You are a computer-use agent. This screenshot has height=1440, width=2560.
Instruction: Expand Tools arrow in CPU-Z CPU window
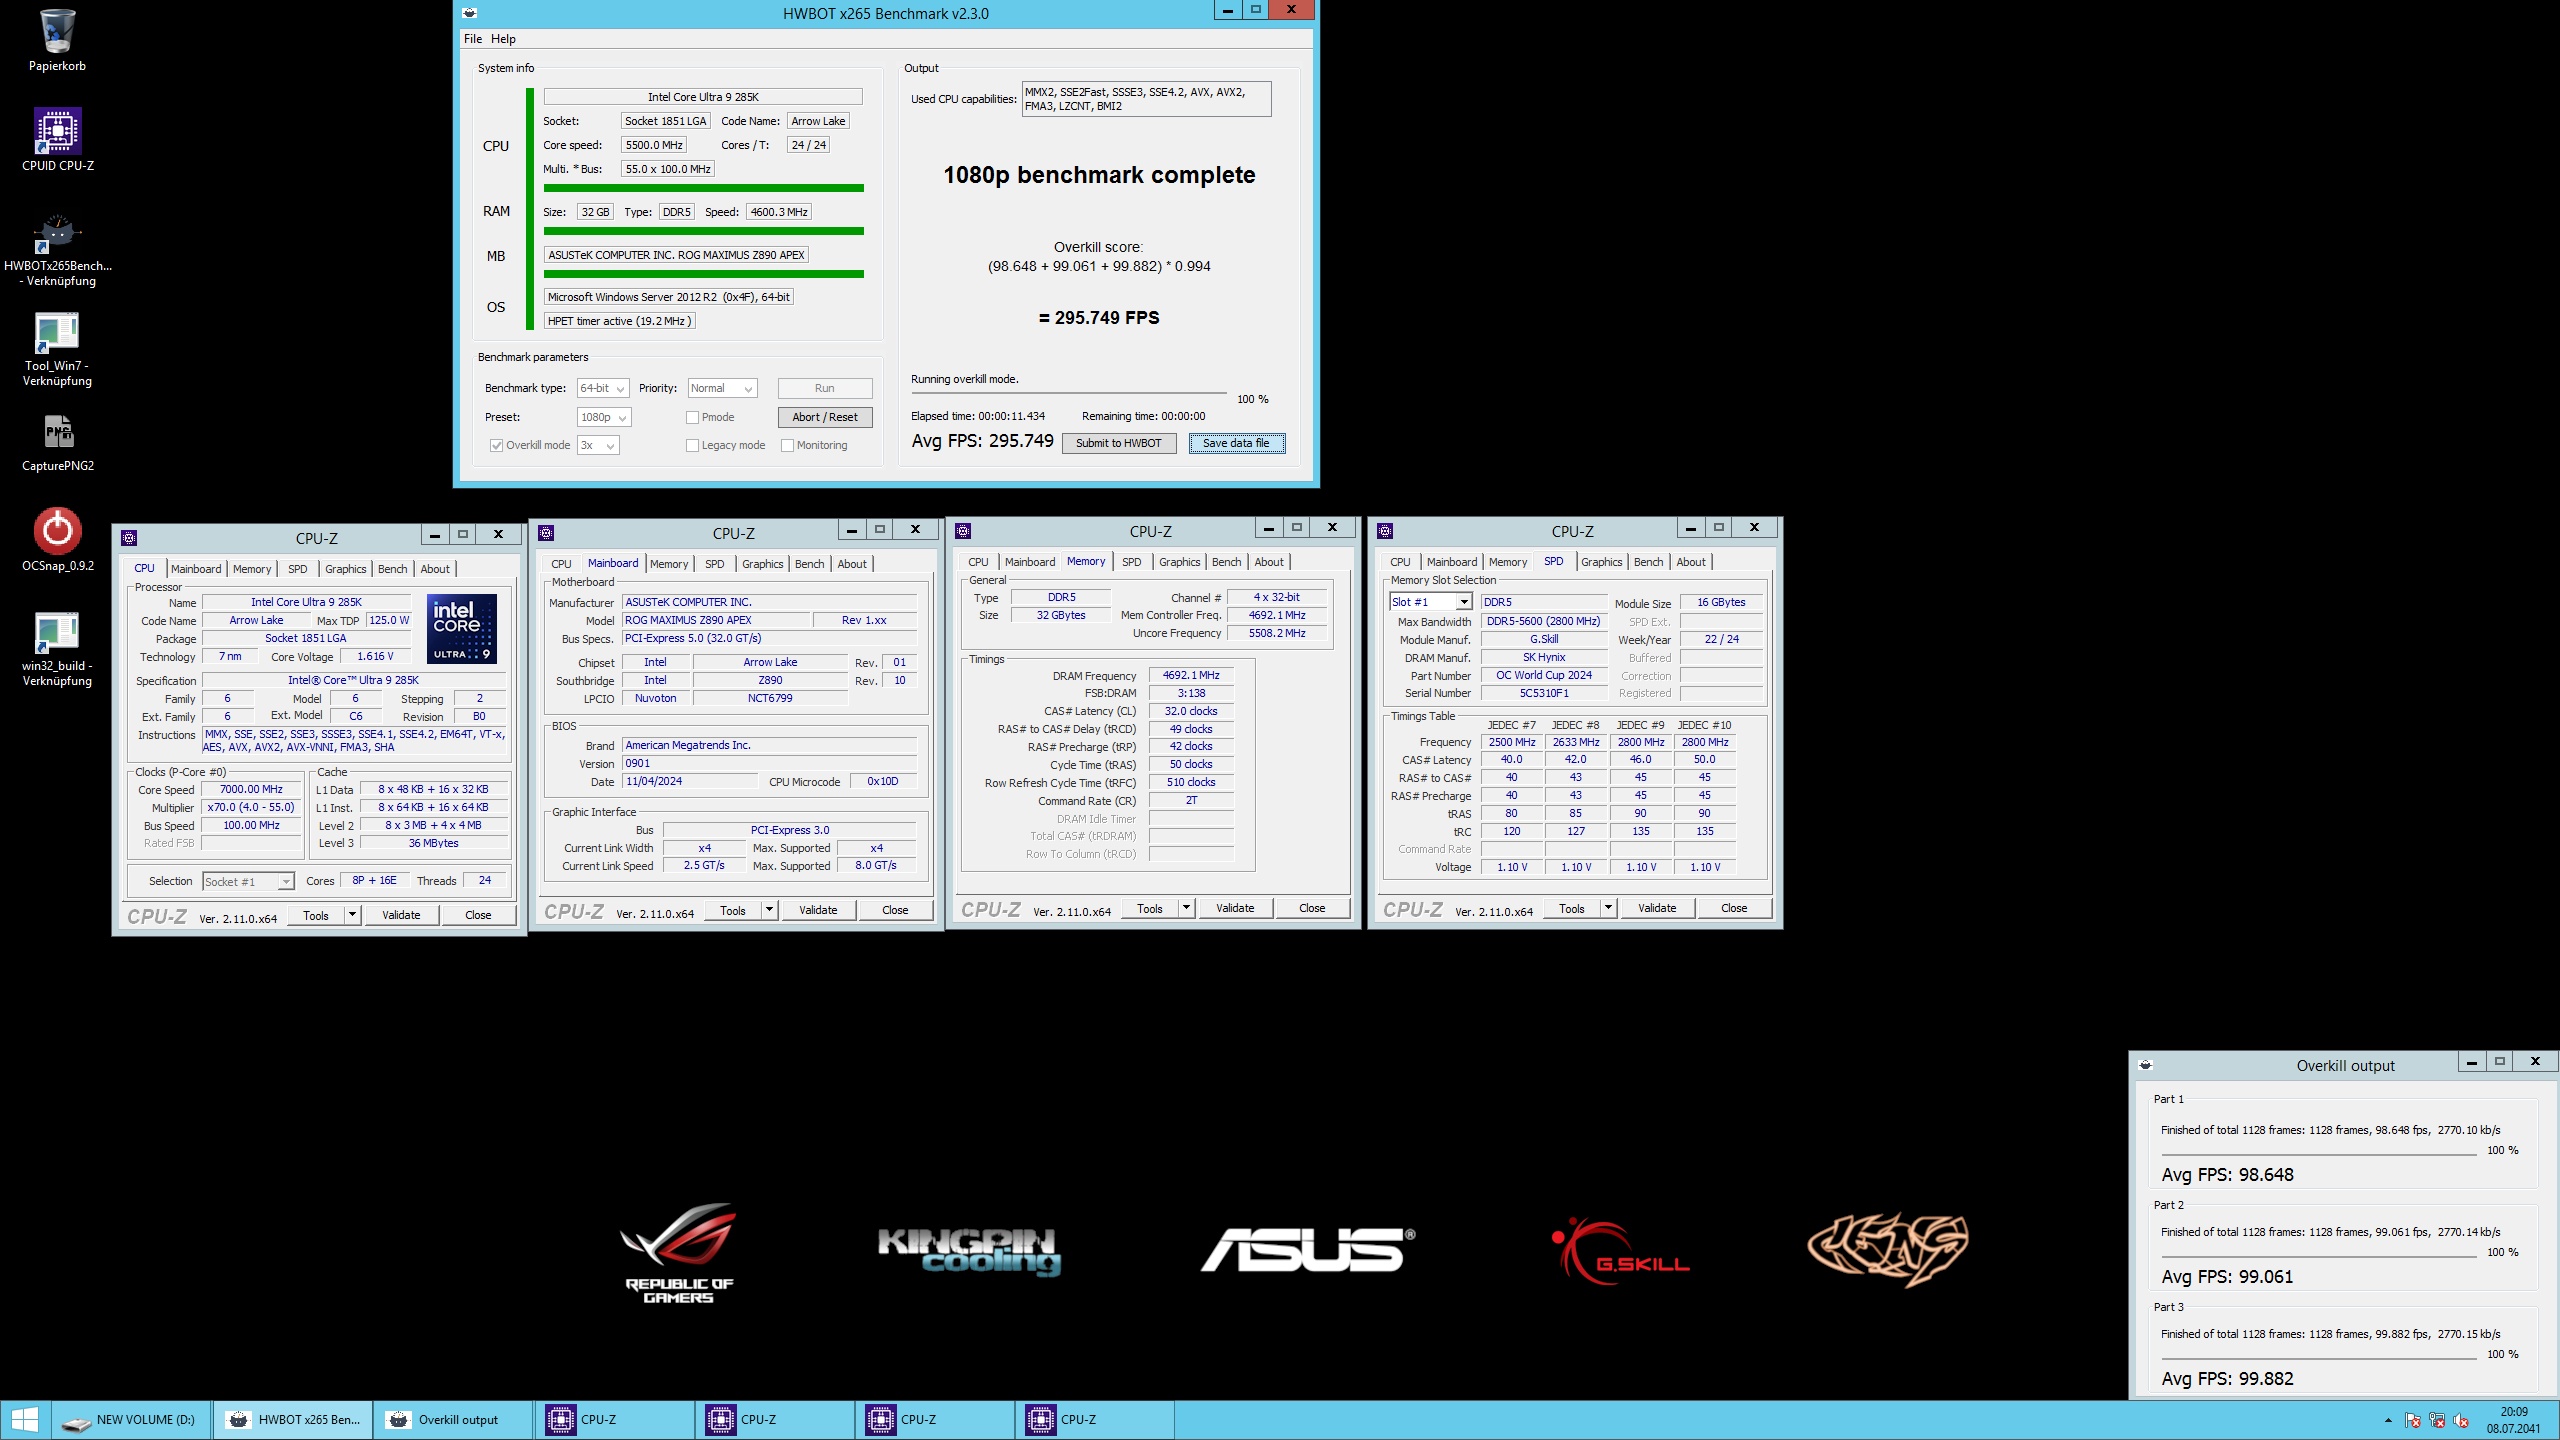pyautogui.click(x=352, y=914)
